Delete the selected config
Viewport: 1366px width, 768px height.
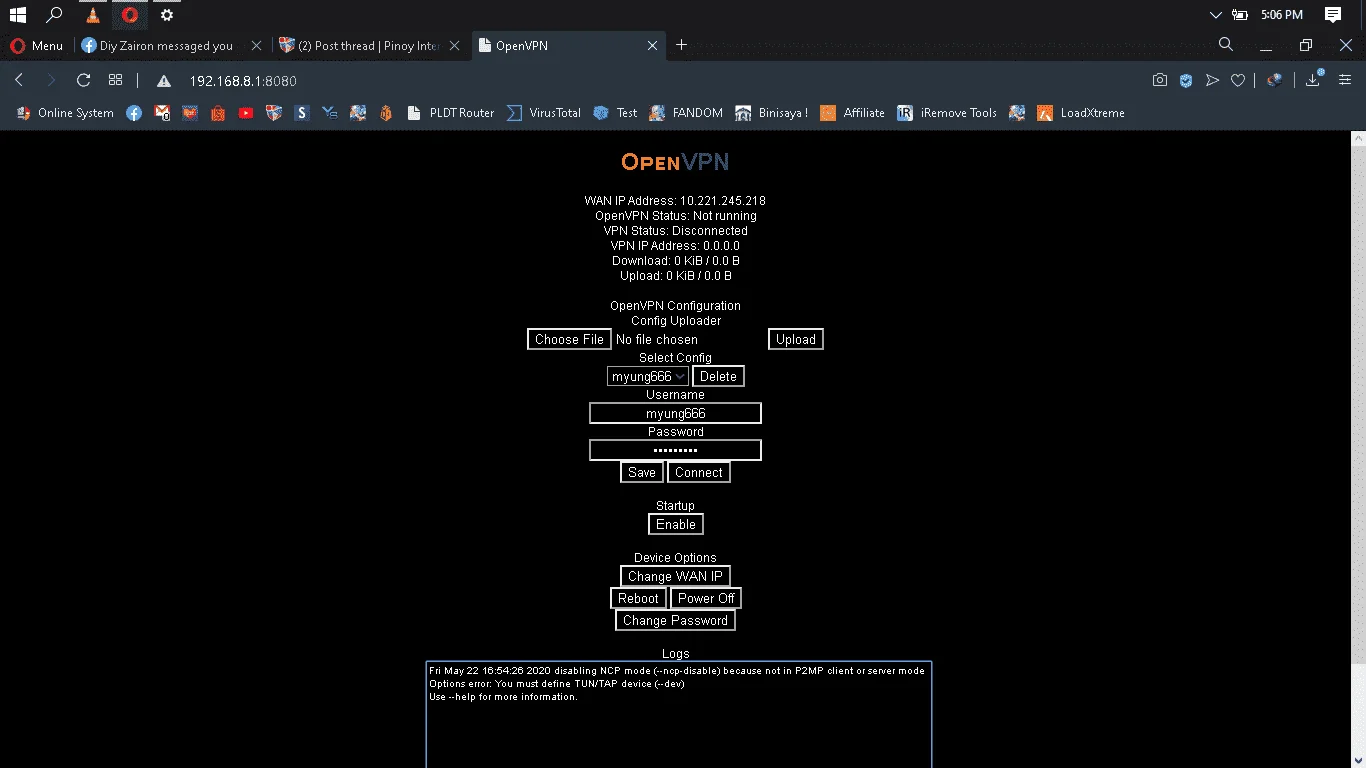click(718, 376)
